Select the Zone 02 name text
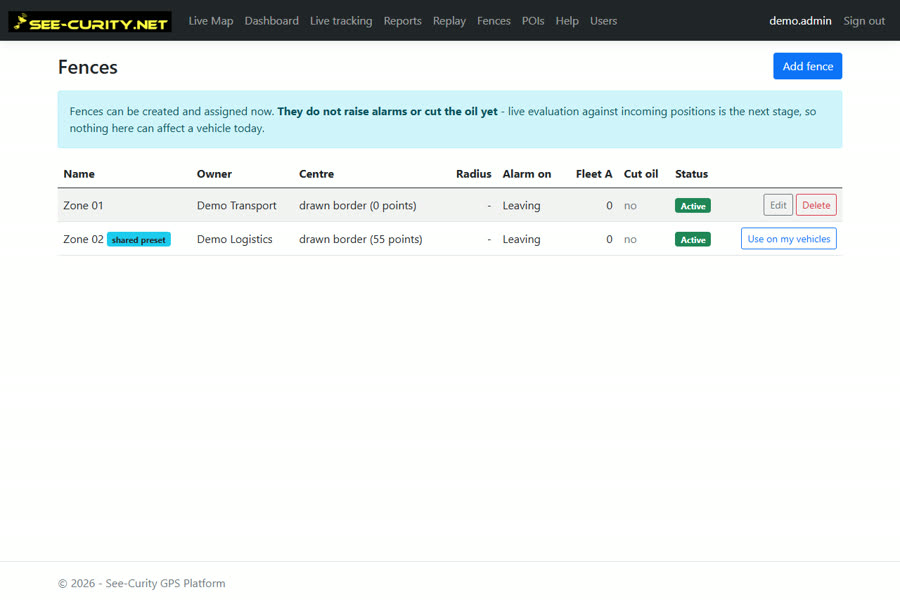Image resolution: width=900 pixels, height=604 pixels. click(x=83, y=239)
